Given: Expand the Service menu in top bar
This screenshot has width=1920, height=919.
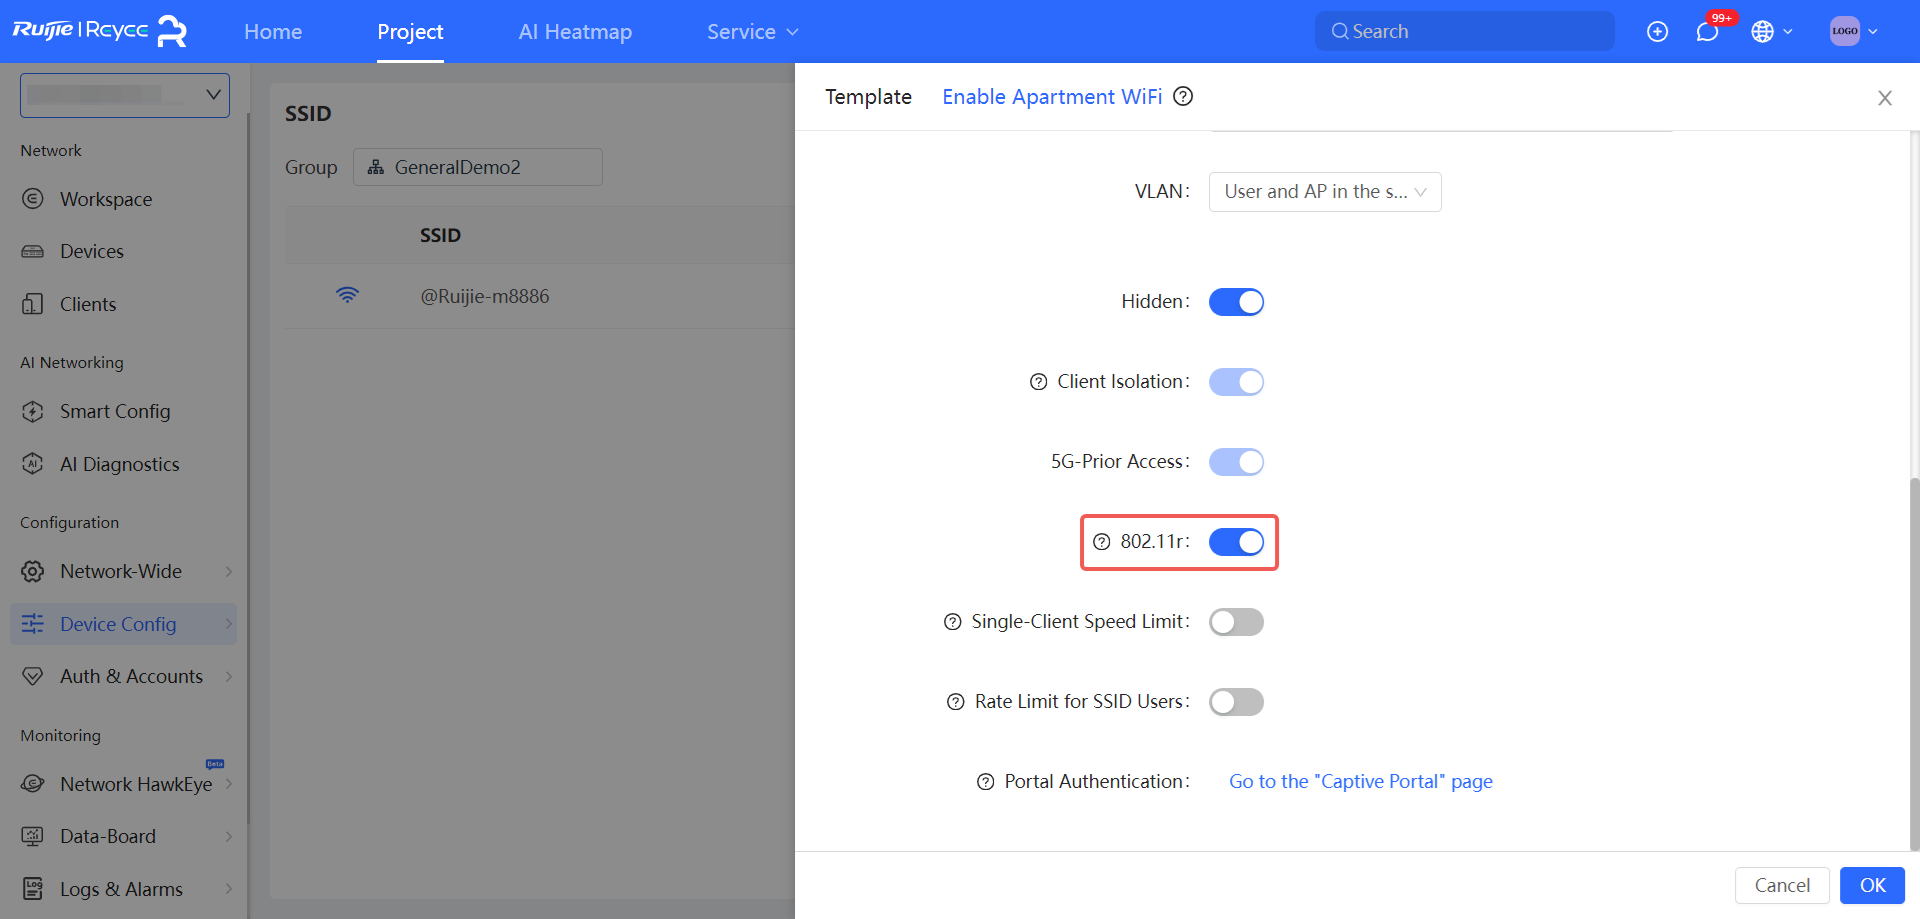Looking at the screenshot, I should point(752,32).
